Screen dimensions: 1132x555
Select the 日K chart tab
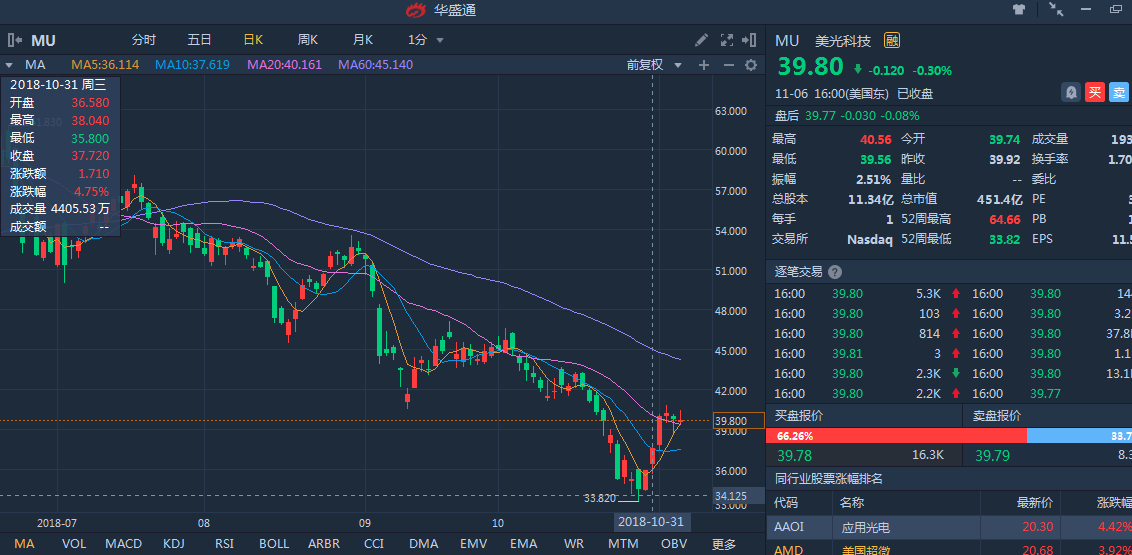[x=253, y=40]
